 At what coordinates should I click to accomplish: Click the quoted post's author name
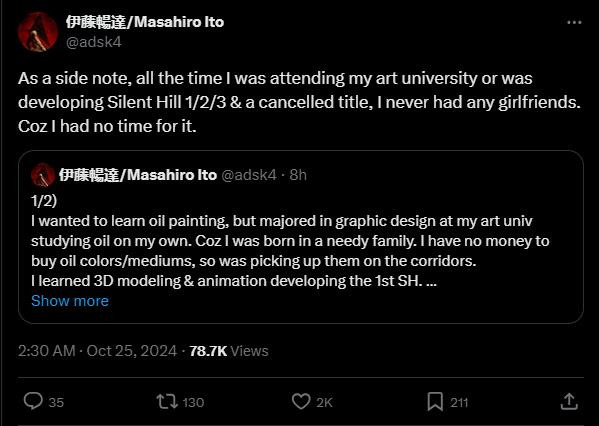138,175
